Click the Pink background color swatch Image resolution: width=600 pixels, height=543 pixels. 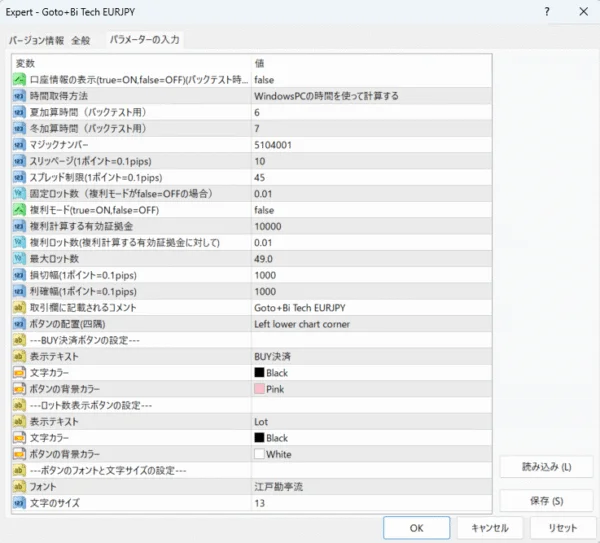(259, 388)
